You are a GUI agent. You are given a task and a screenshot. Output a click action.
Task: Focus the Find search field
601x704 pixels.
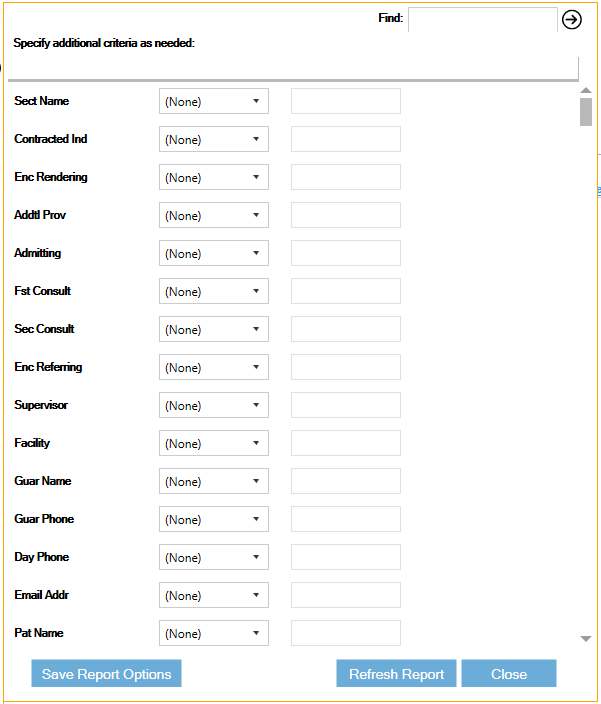coord(483,19)
